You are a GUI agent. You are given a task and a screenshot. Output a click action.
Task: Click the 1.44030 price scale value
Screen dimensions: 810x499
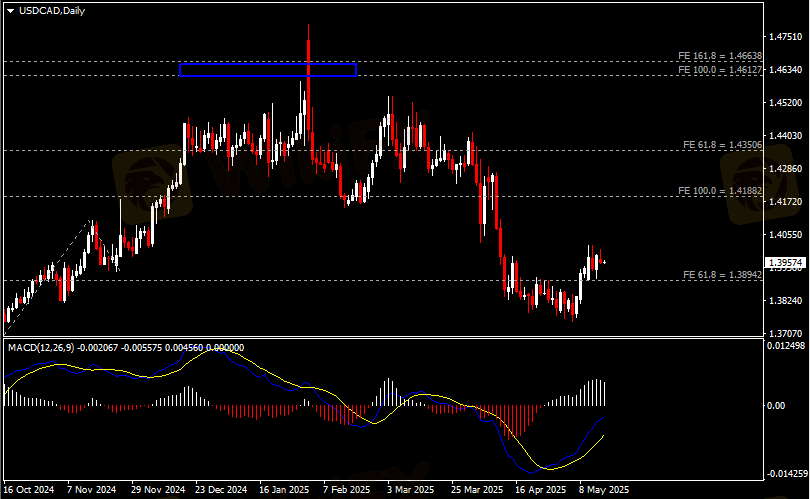pos(785,136)
